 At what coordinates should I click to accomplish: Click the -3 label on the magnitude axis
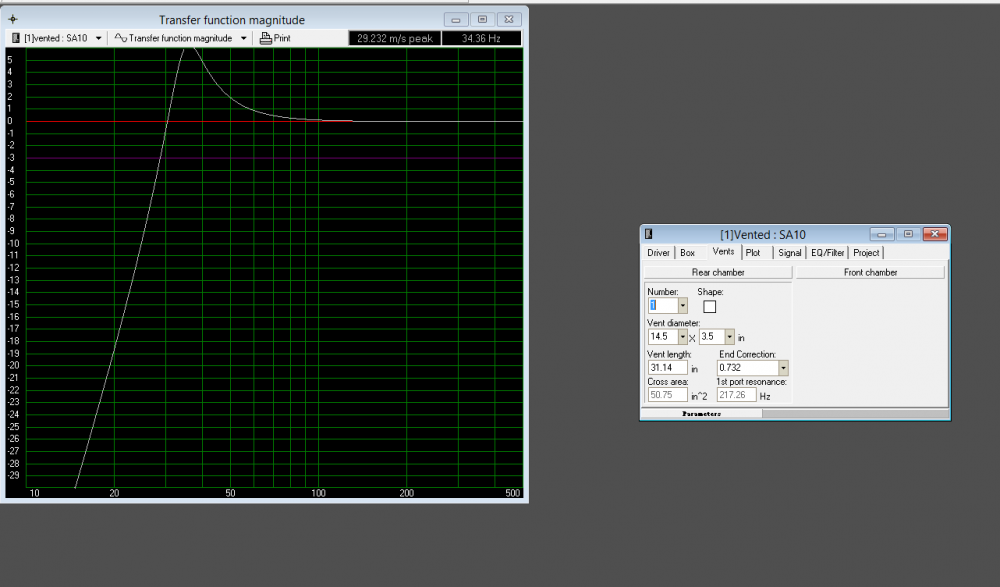10,158
